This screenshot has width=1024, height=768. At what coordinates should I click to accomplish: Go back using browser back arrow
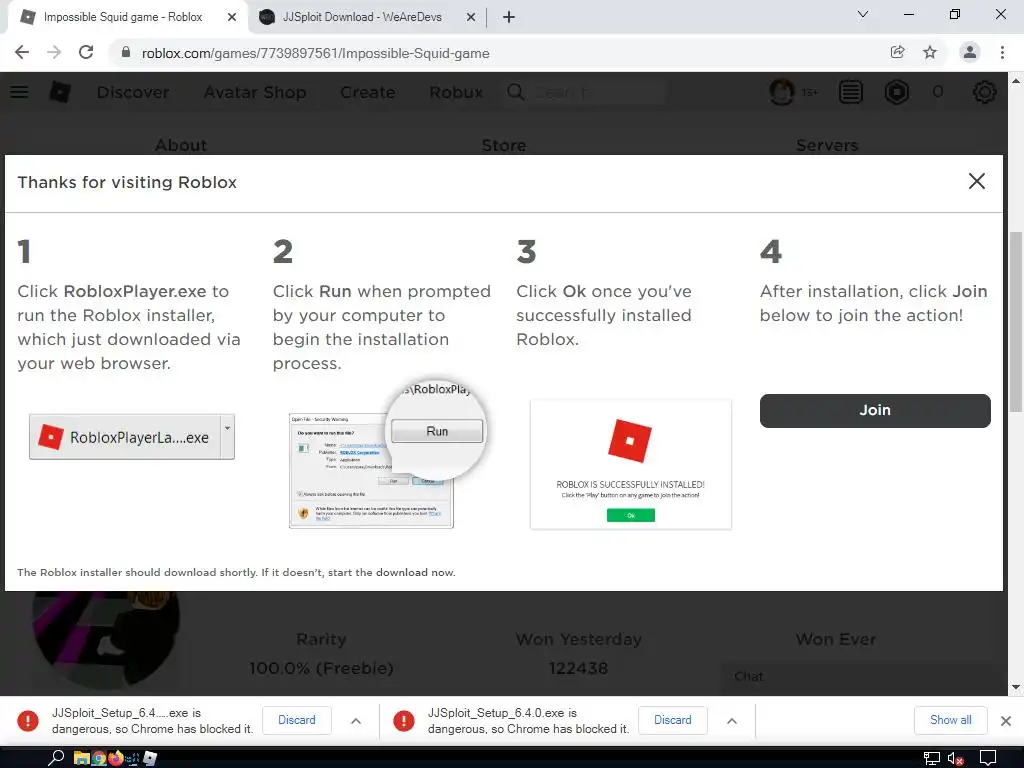[22, 52]
